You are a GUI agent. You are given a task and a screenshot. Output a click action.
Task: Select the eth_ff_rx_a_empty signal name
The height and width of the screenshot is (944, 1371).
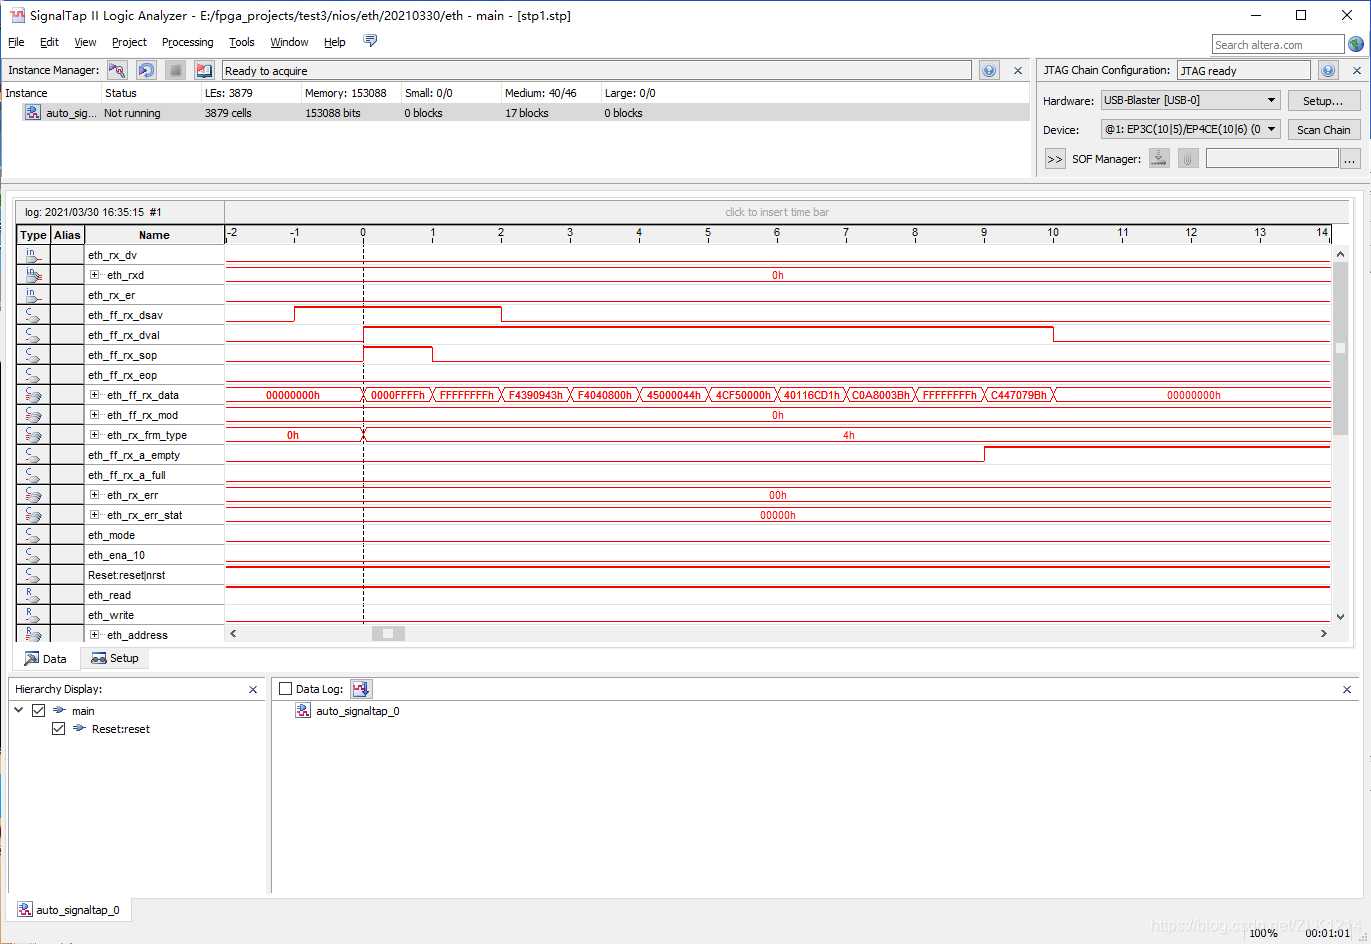(x=134, y=455)
